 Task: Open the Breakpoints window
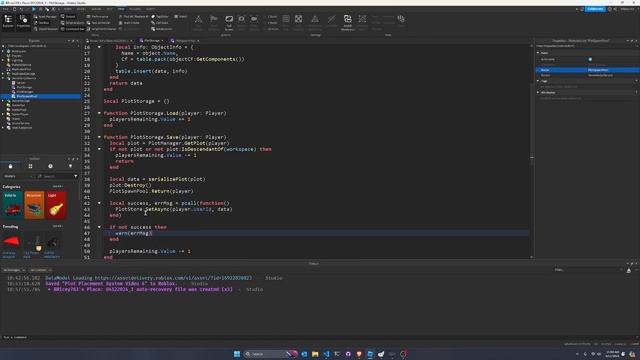[162, 29]
